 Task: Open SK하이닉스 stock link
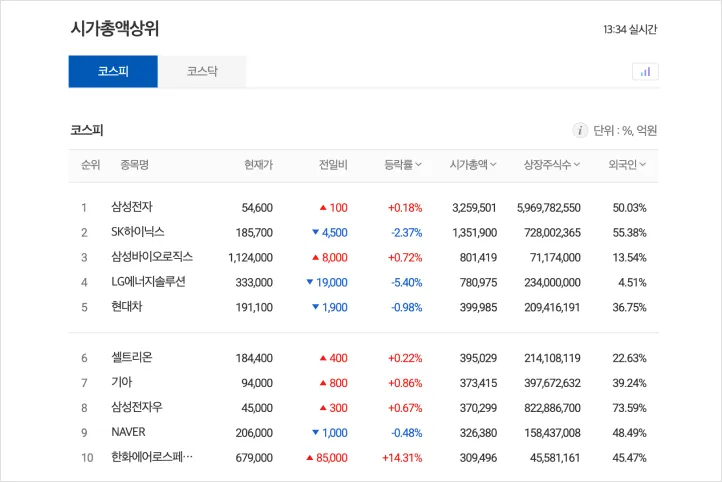(x=138, y=232)
